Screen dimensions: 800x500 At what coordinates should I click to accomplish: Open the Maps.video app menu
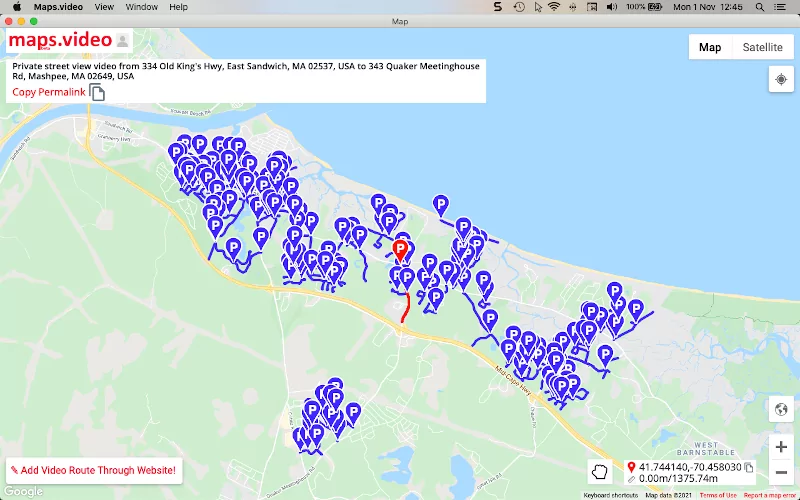point(58,7)
